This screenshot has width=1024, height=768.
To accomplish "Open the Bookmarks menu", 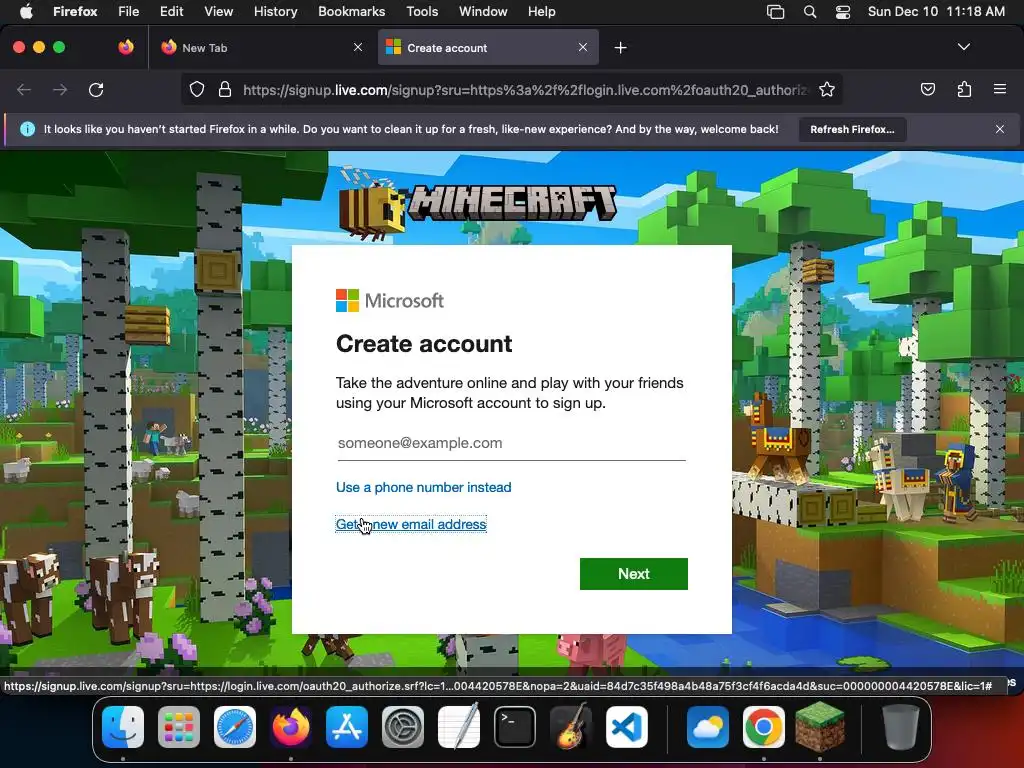I will click(351, 11).
